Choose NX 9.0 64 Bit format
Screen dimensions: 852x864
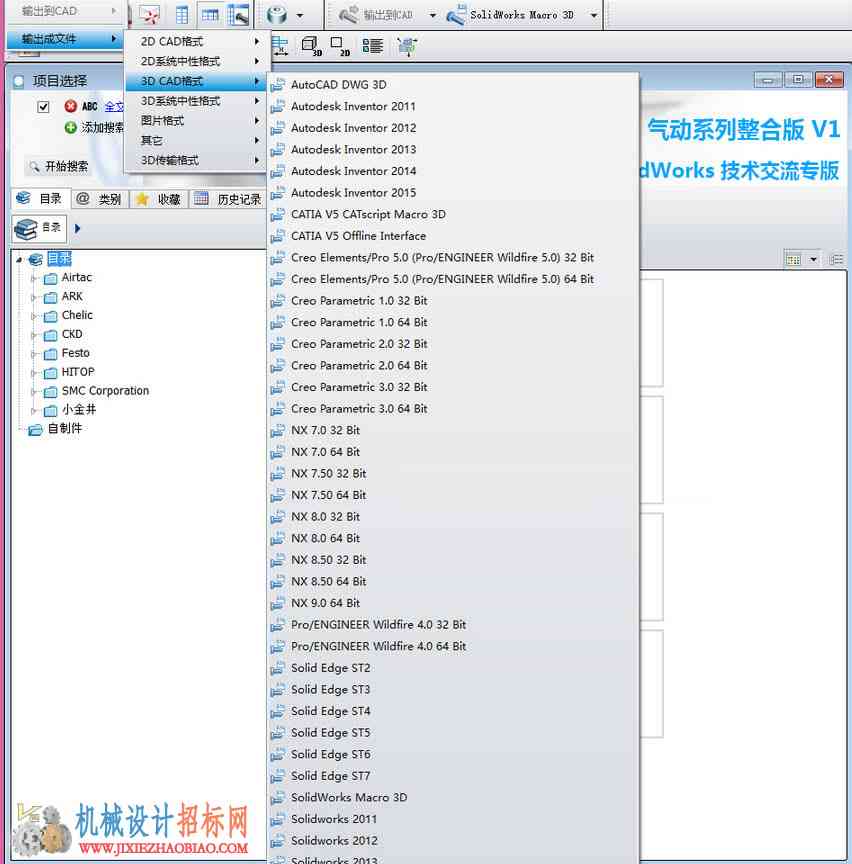[x=452, y=603]
